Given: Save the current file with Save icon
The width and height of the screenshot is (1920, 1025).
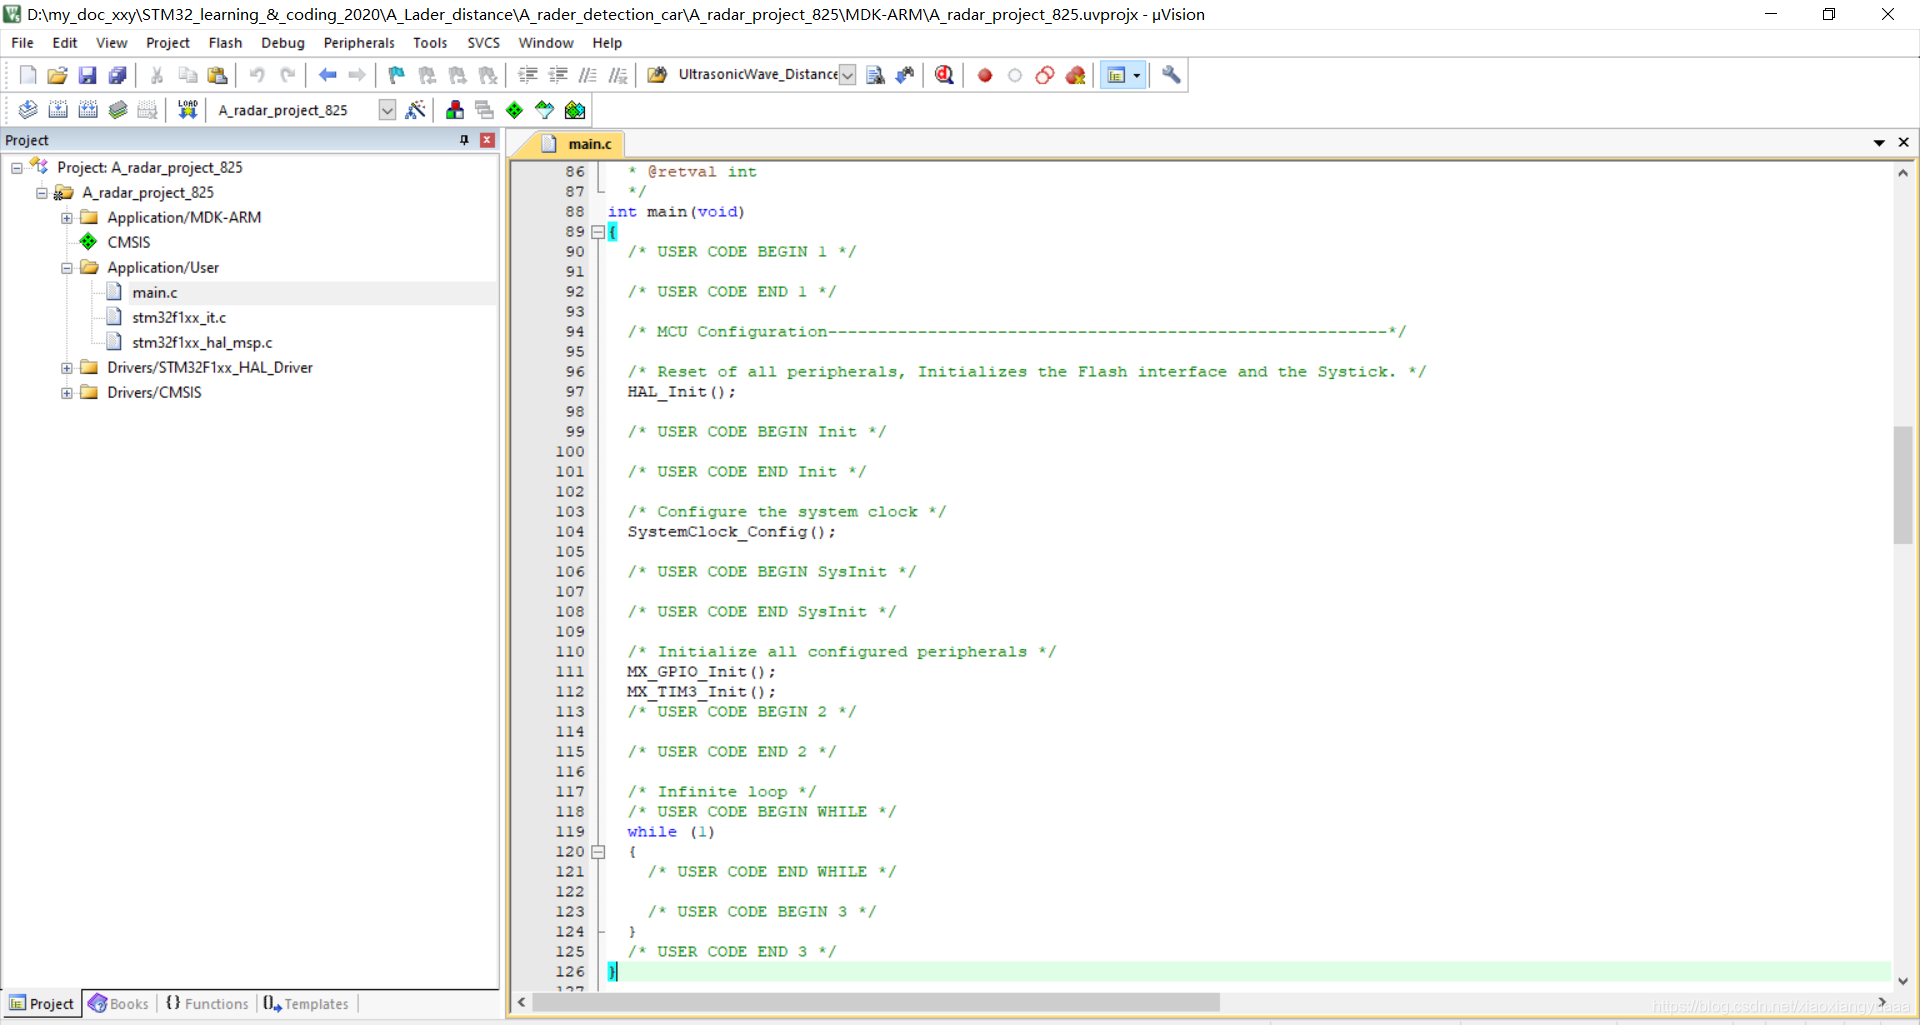Looking at the screenshot, I should coord(87,75).
